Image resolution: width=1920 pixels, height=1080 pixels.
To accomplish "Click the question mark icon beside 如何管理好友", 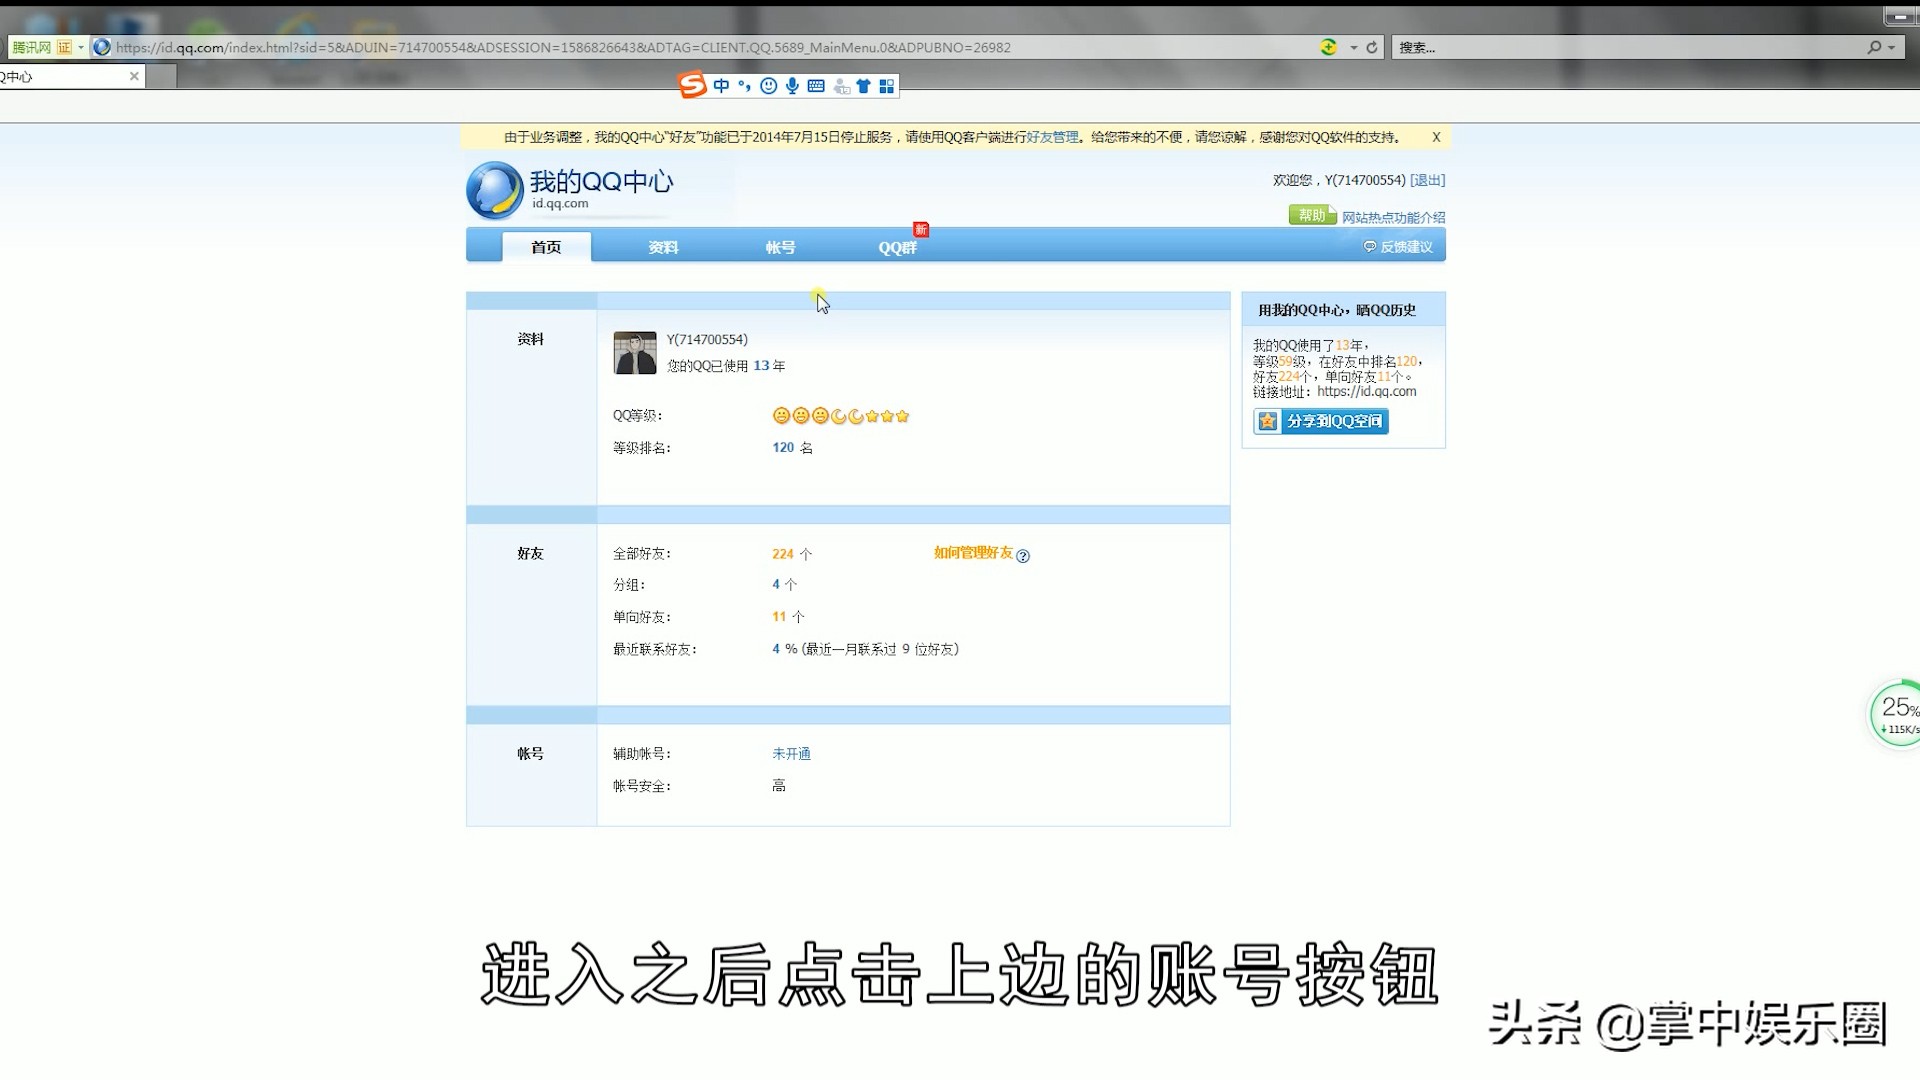I will coord(1023,556).
